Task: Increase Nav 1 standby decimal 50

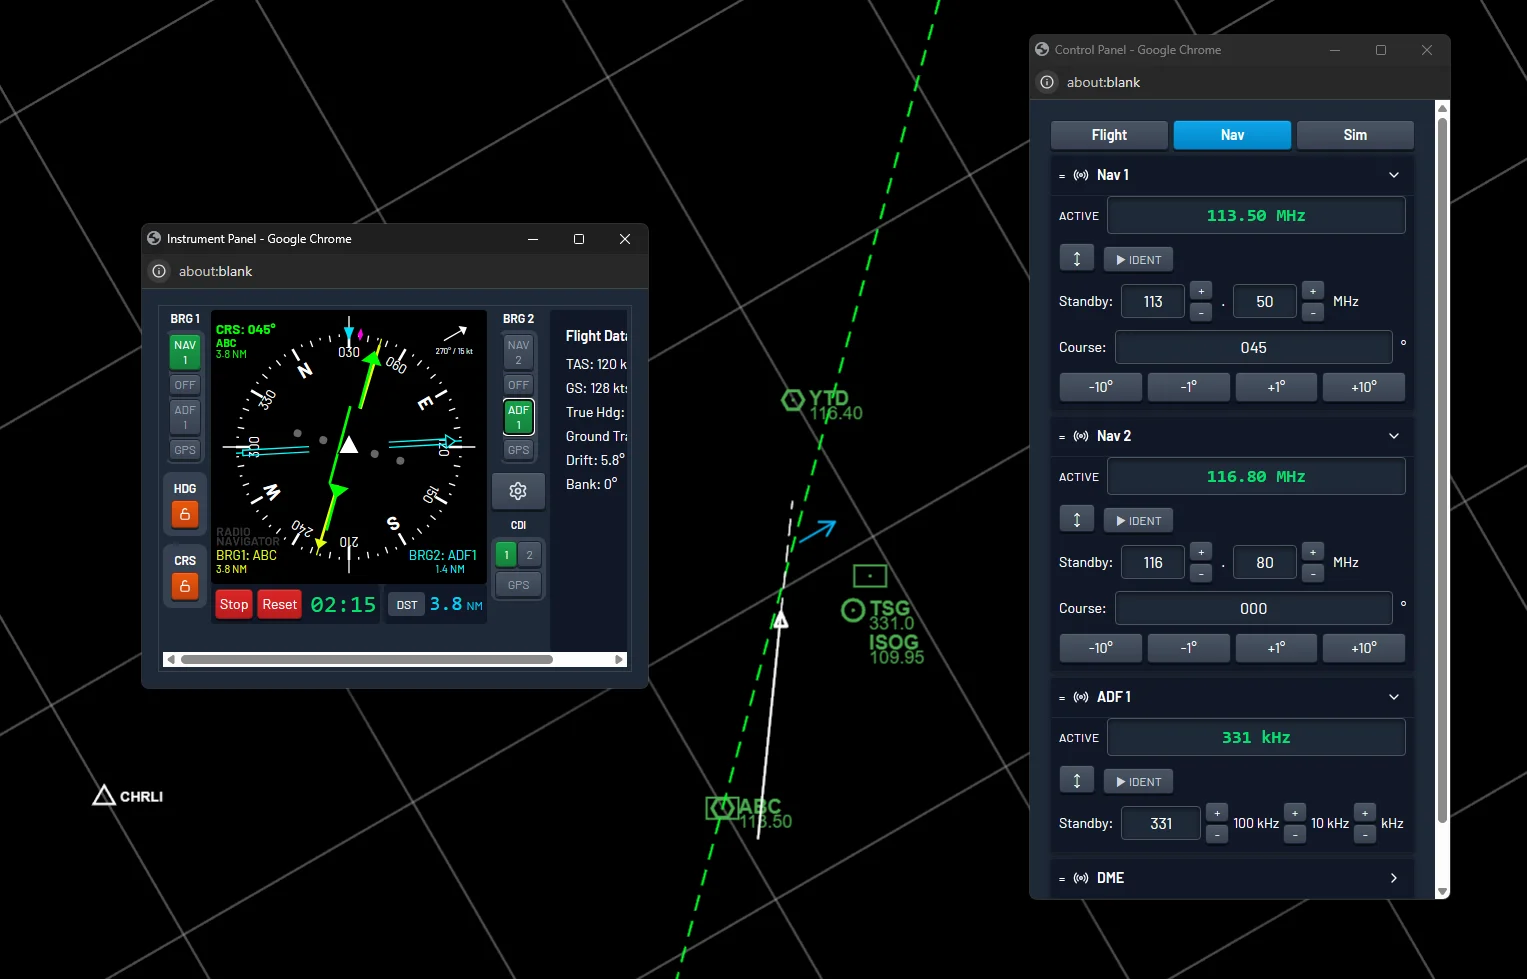Action: pyautogui.click(x=1313, y=291)
